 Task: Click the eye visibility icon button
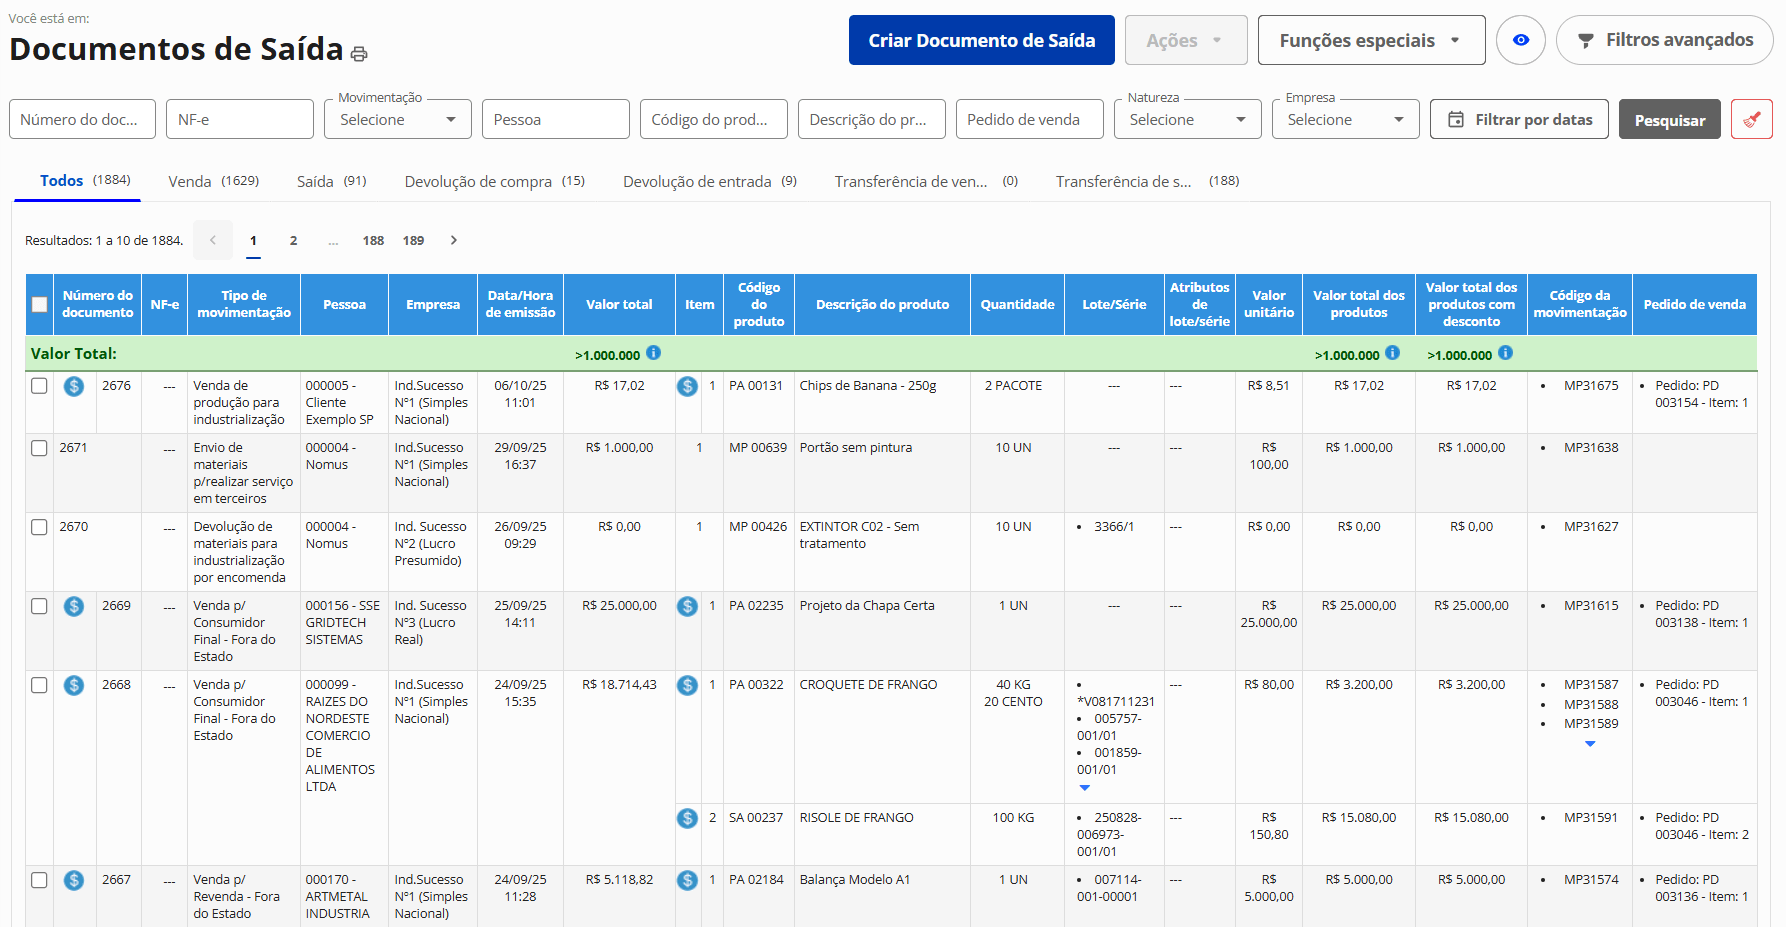1520,40
